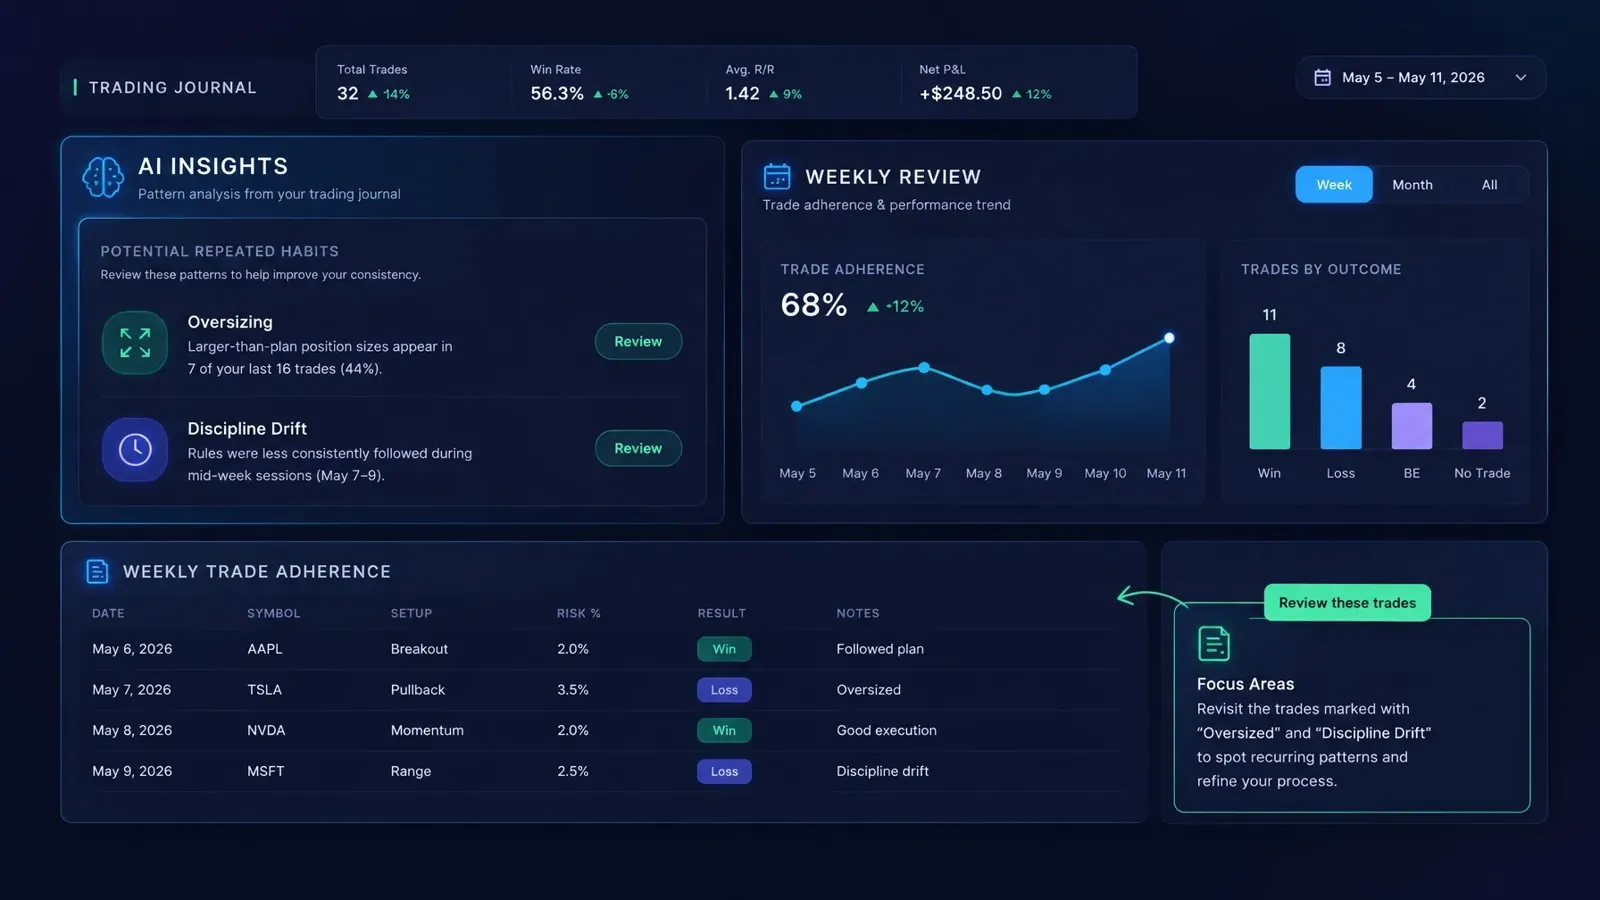1600x900 pixels.
Task: Click the calendar icon in date range selector
Action: coord(1322,77)
